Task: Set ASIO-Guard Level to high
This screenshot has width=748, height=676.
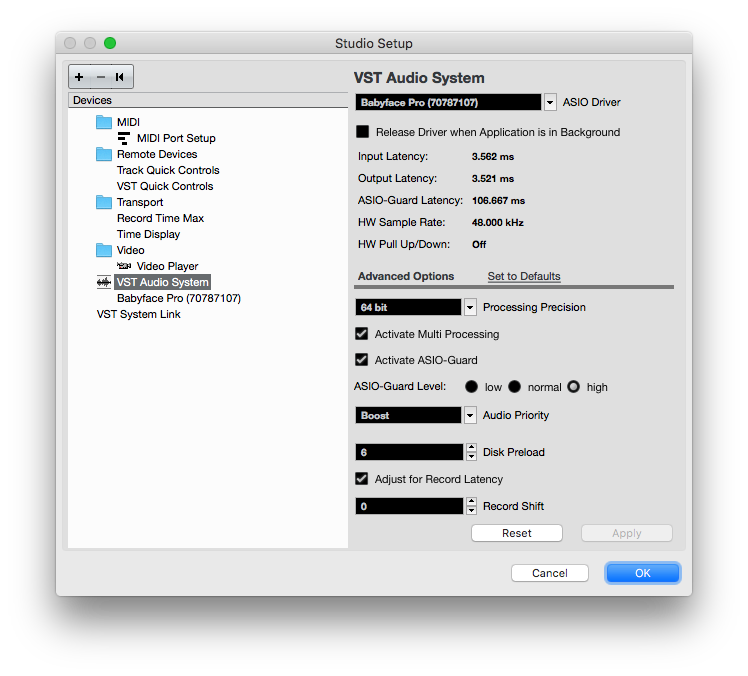Action: (x=573, y=386)
